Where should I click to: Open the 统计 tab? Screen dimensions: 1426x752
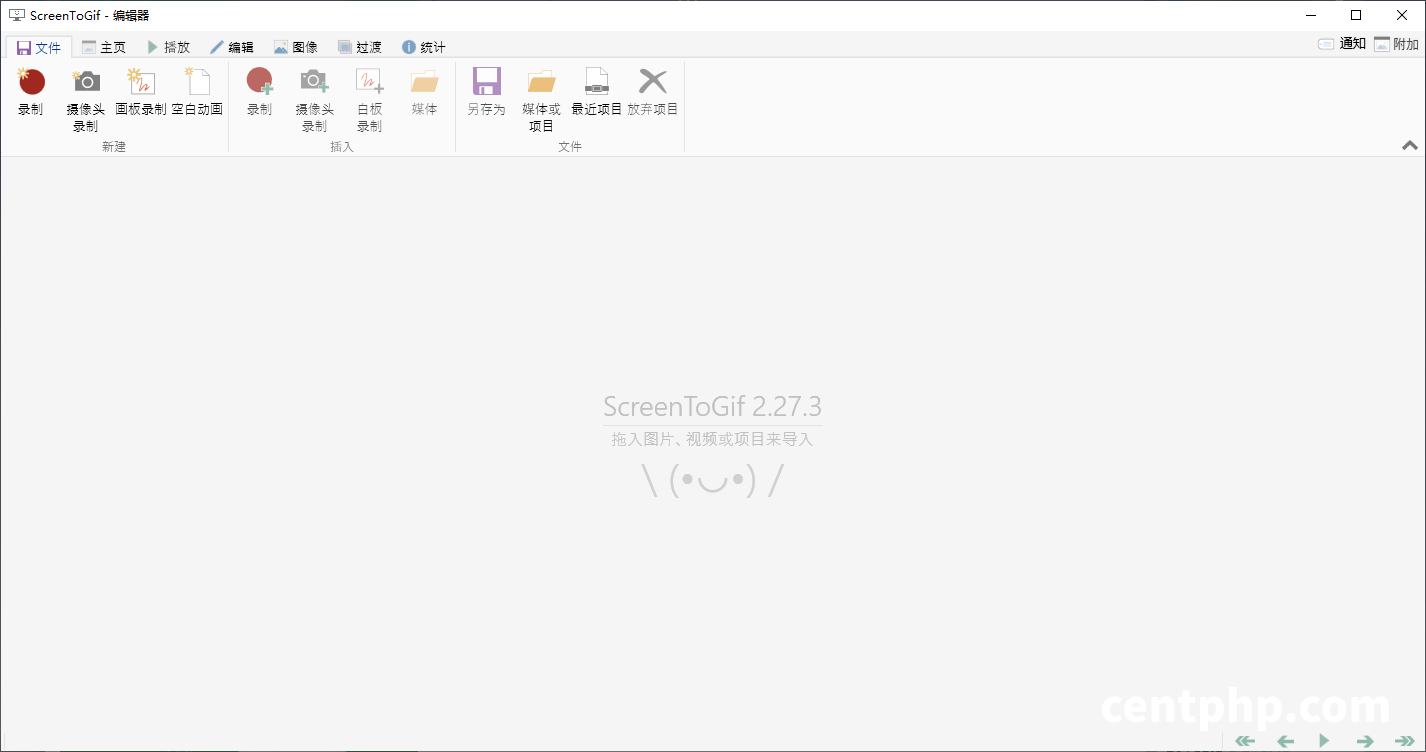point(424,47)
